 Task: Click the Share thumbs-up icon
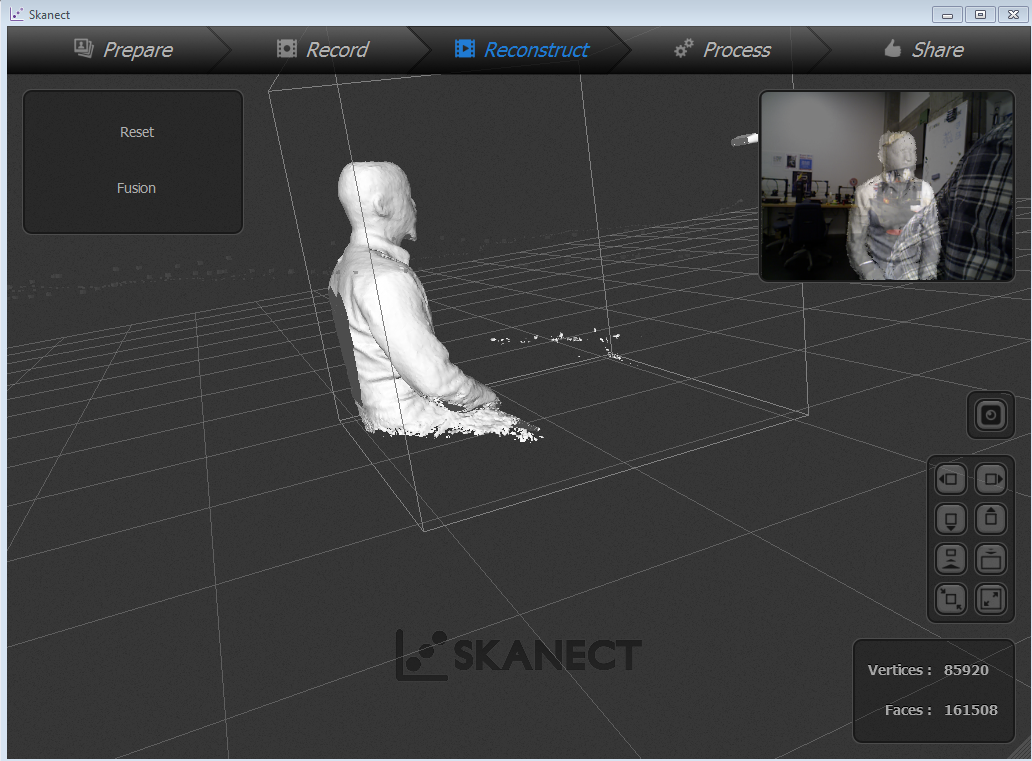892,48
